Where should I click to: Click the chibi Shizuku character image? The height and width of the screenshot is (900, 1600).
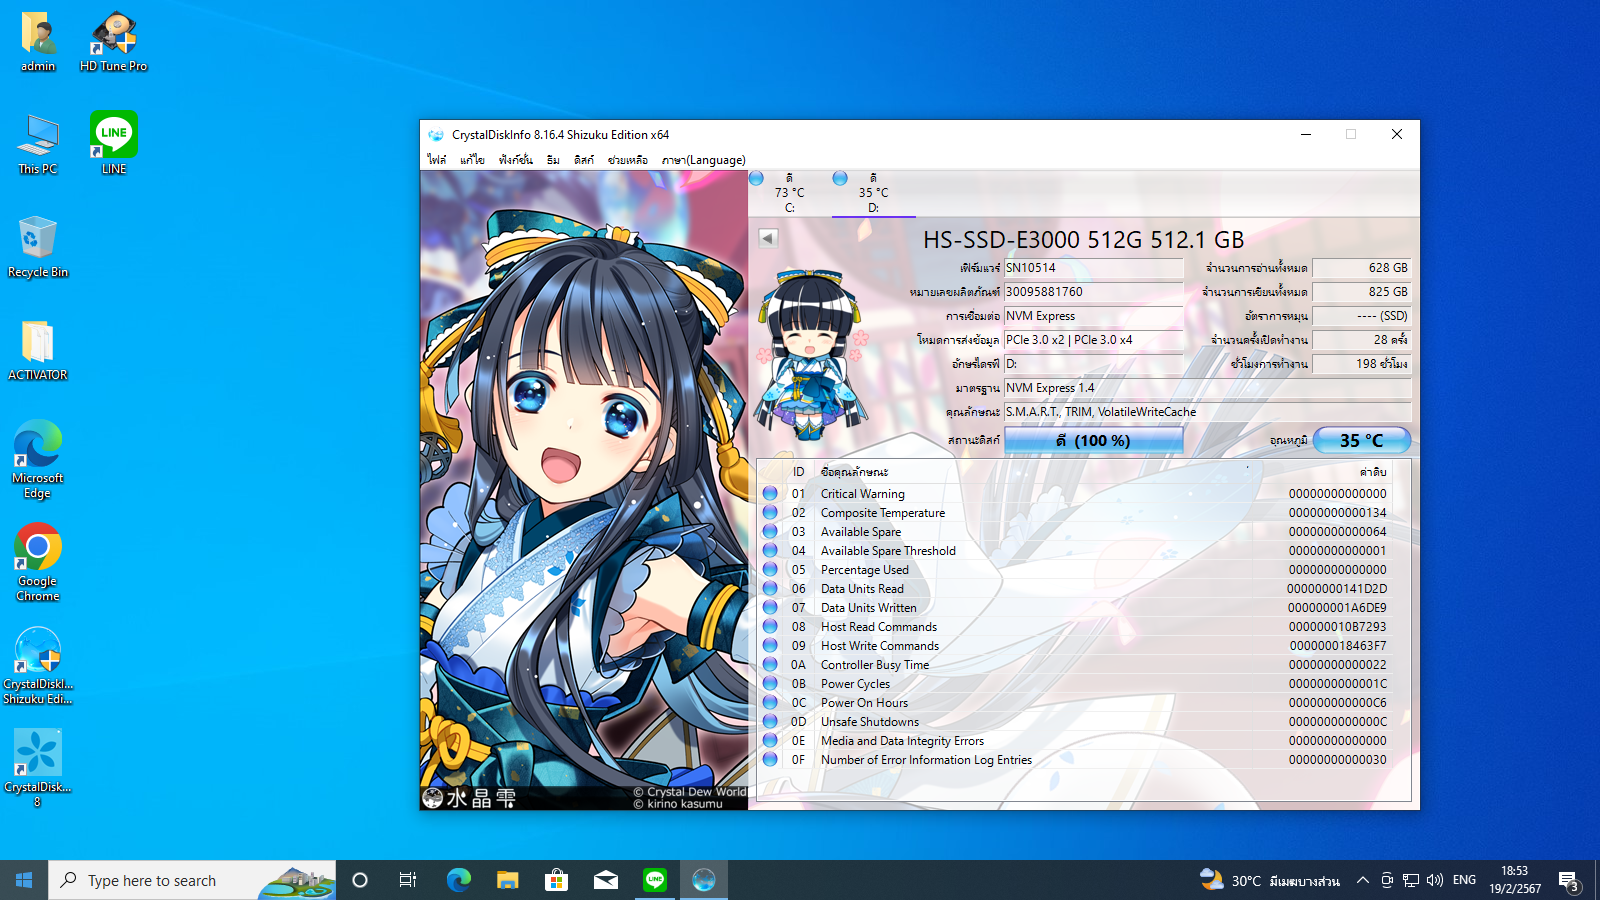point(812,353)
